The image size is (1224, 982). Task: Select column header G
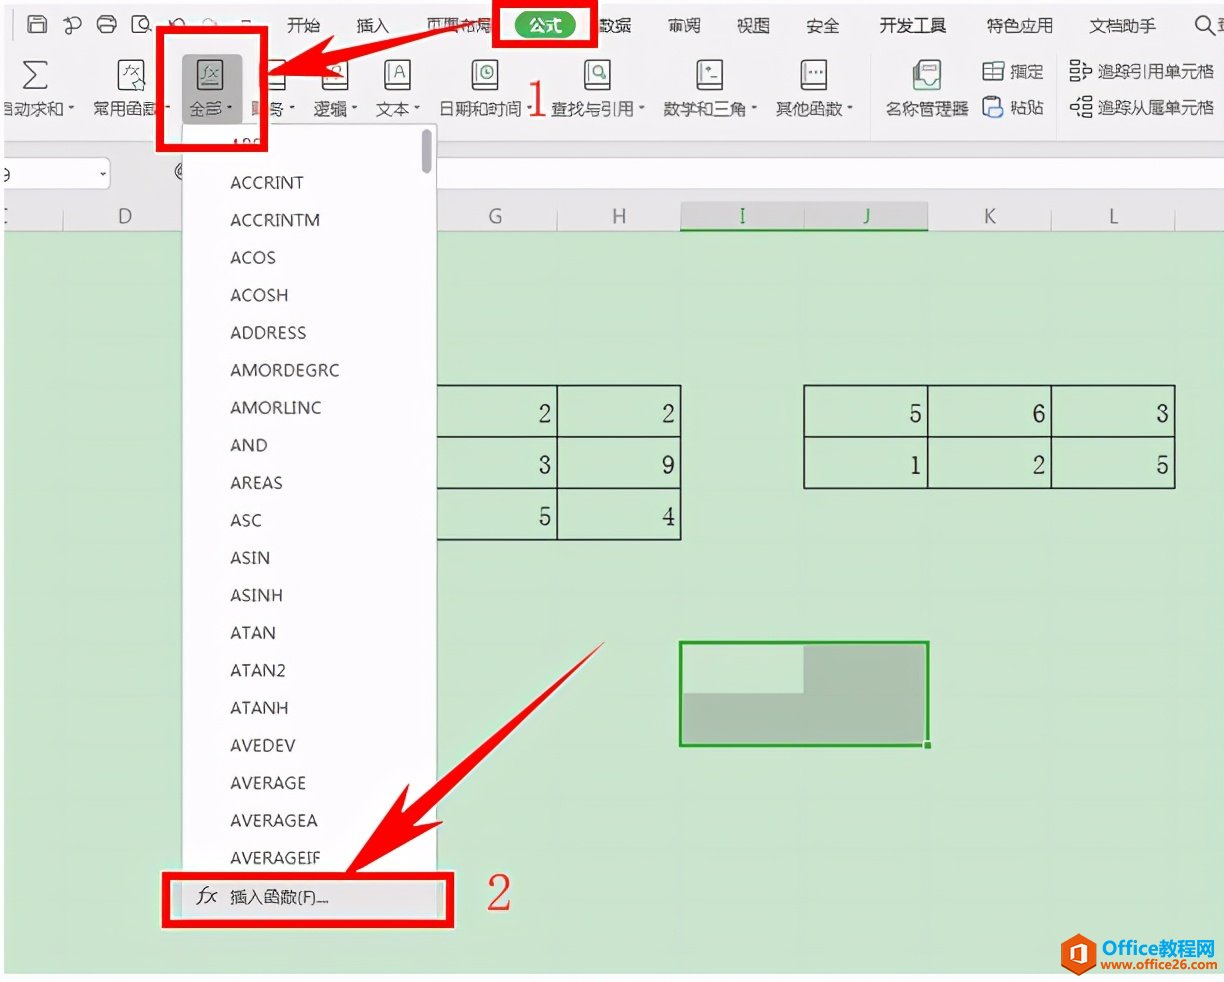pyautogui.click(x=495, y=216)
